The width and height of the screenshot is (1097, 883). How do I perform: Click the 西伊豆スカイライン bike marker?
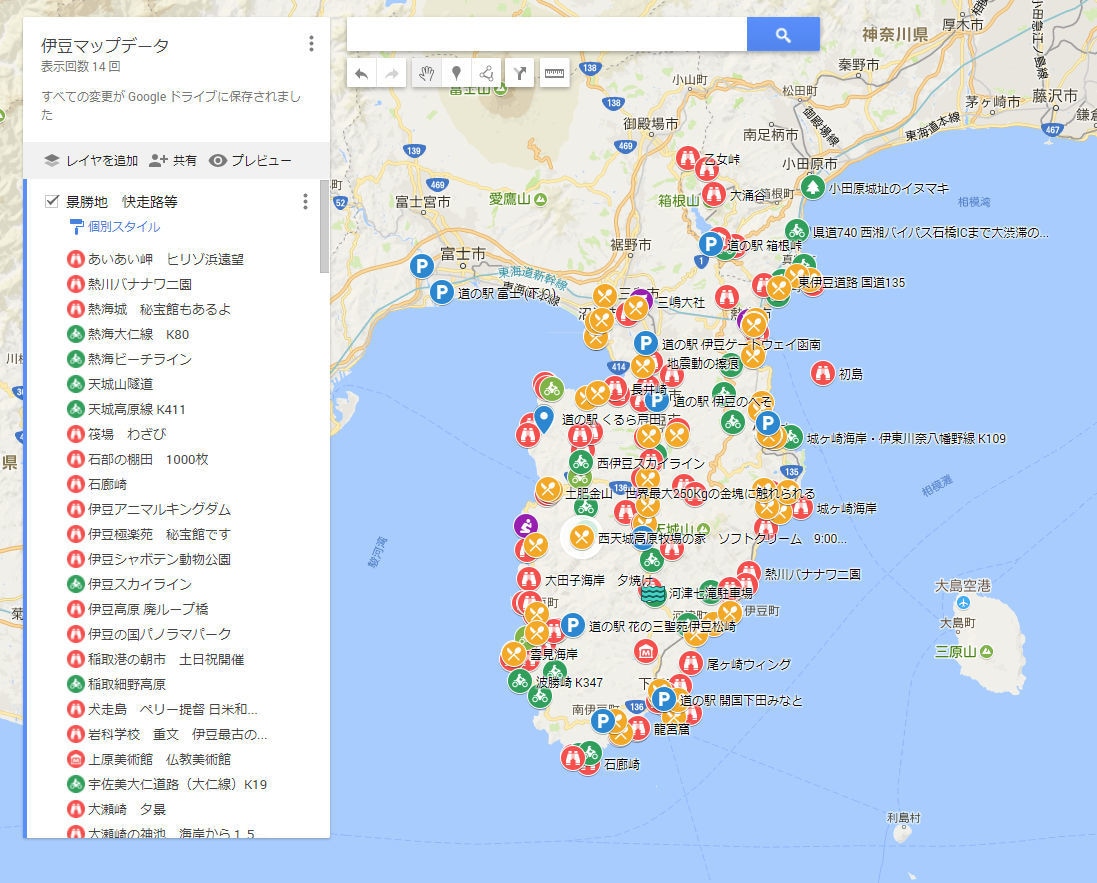[x=581, y=462]
